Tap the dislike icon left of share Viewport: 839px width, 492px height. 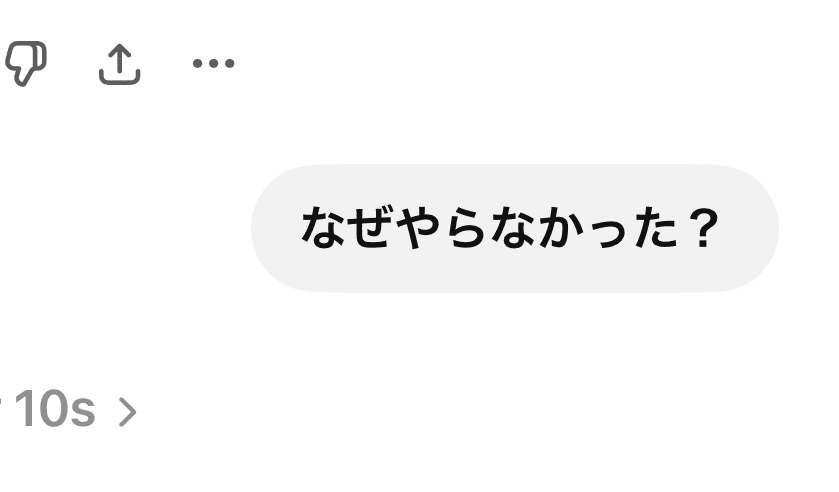(26, 63)
